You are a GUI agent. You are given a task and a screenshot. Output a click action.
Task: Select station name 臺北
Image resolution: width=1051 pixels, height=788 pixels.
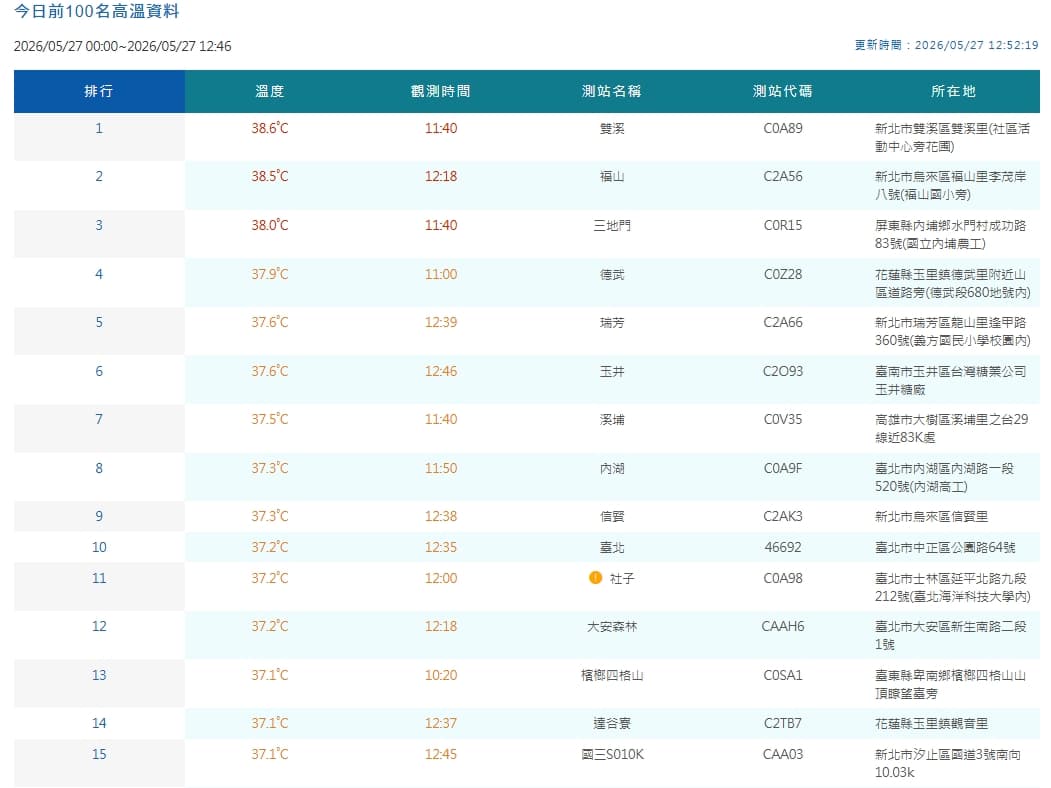point(612,547)
